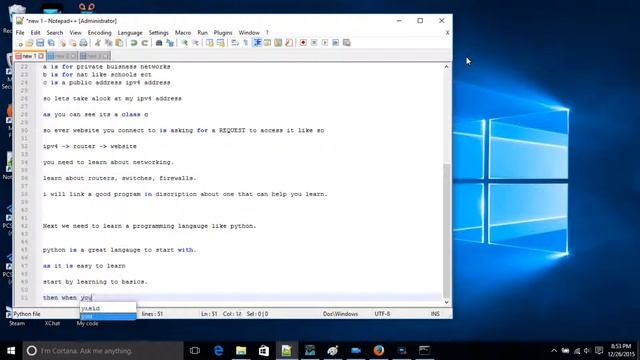Launch Firefox from the taskbar
The height and width of the screenshot is (360, 640).
pos(379,351)
